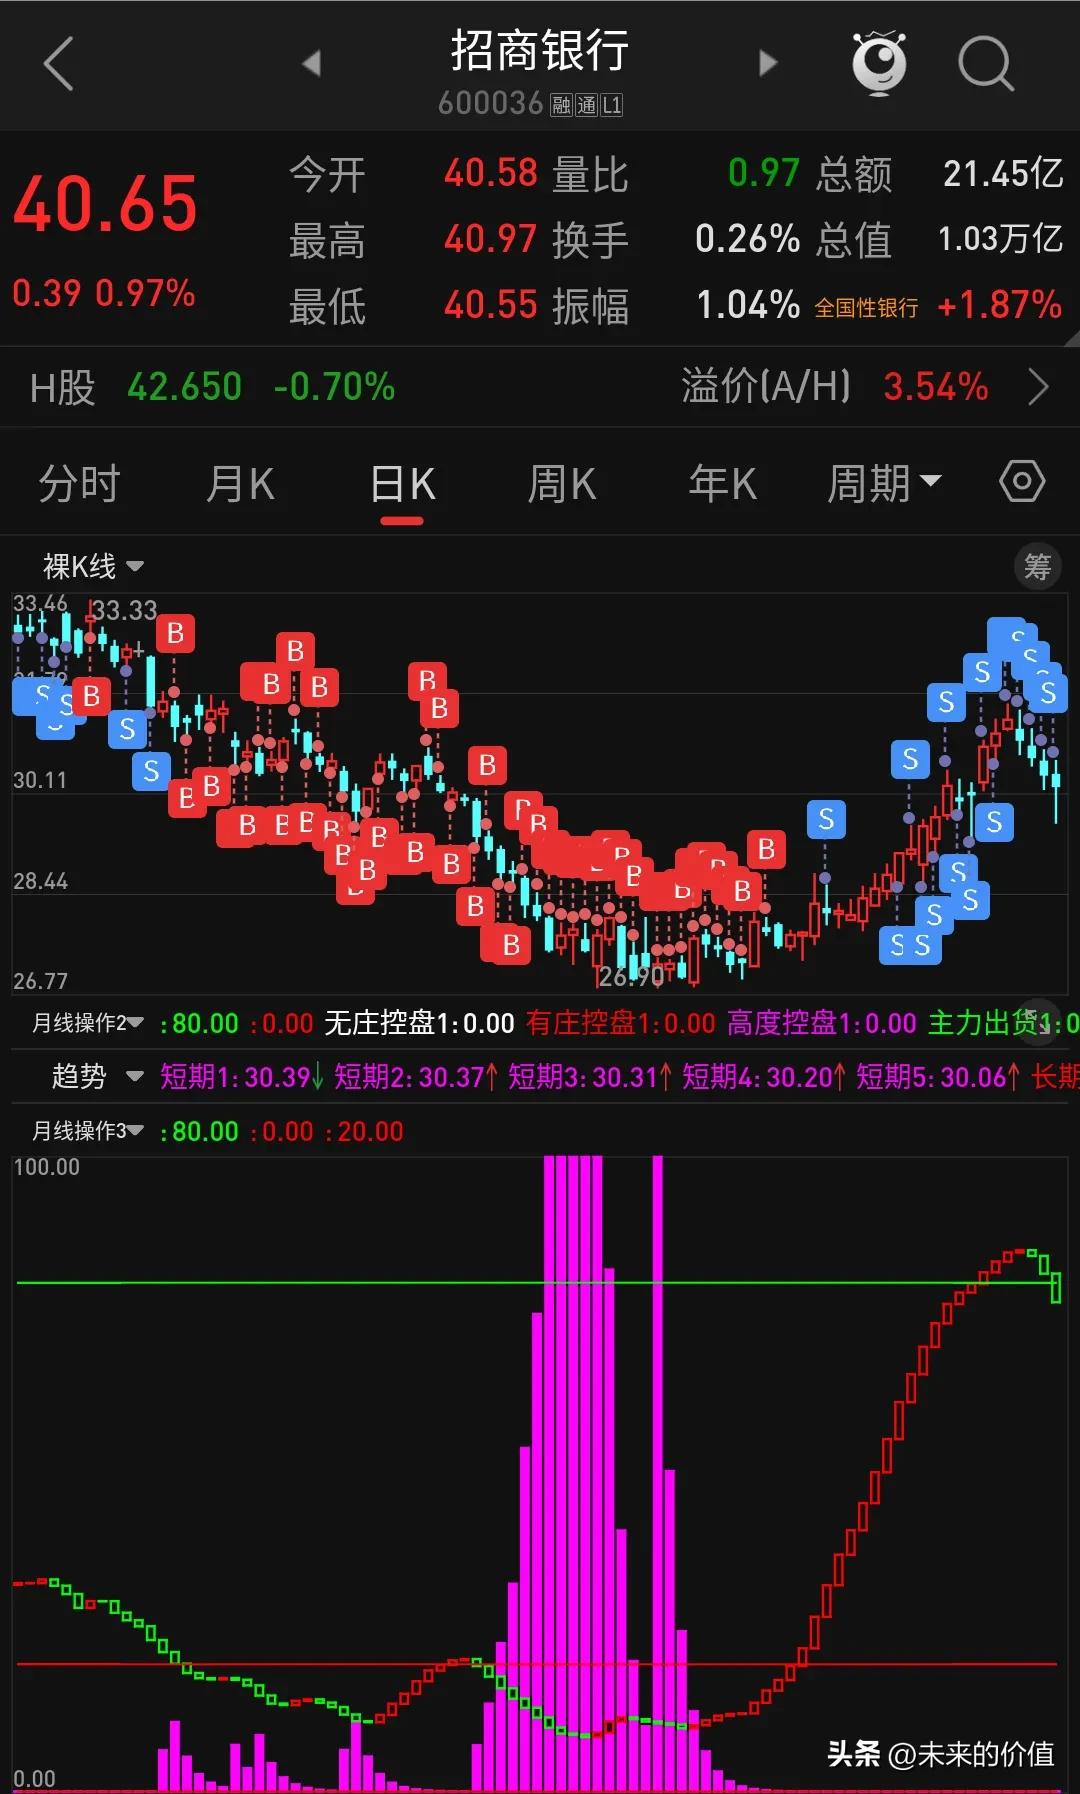
Task: Tap the 全国性银行 sector link
Action: [x=866, y=308]
